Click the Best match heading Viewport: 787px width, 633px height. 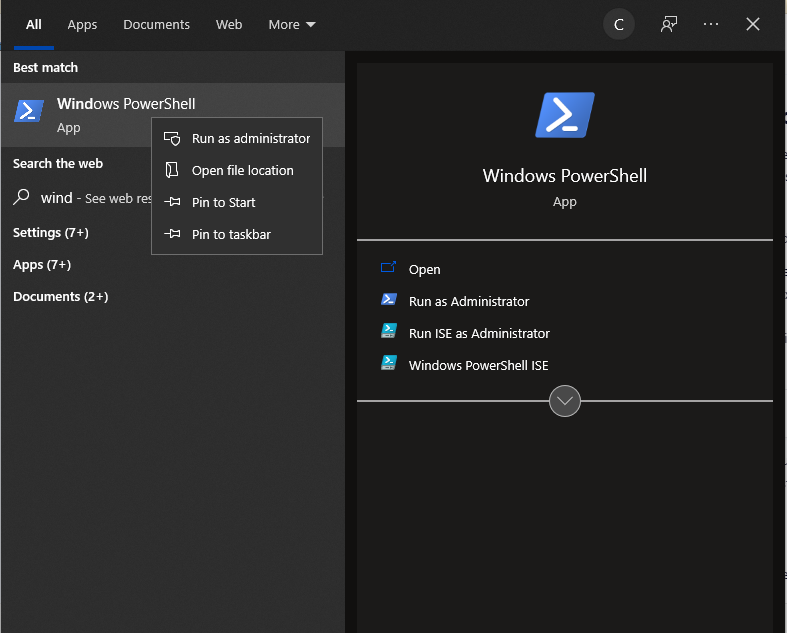(x=45, y=67)
